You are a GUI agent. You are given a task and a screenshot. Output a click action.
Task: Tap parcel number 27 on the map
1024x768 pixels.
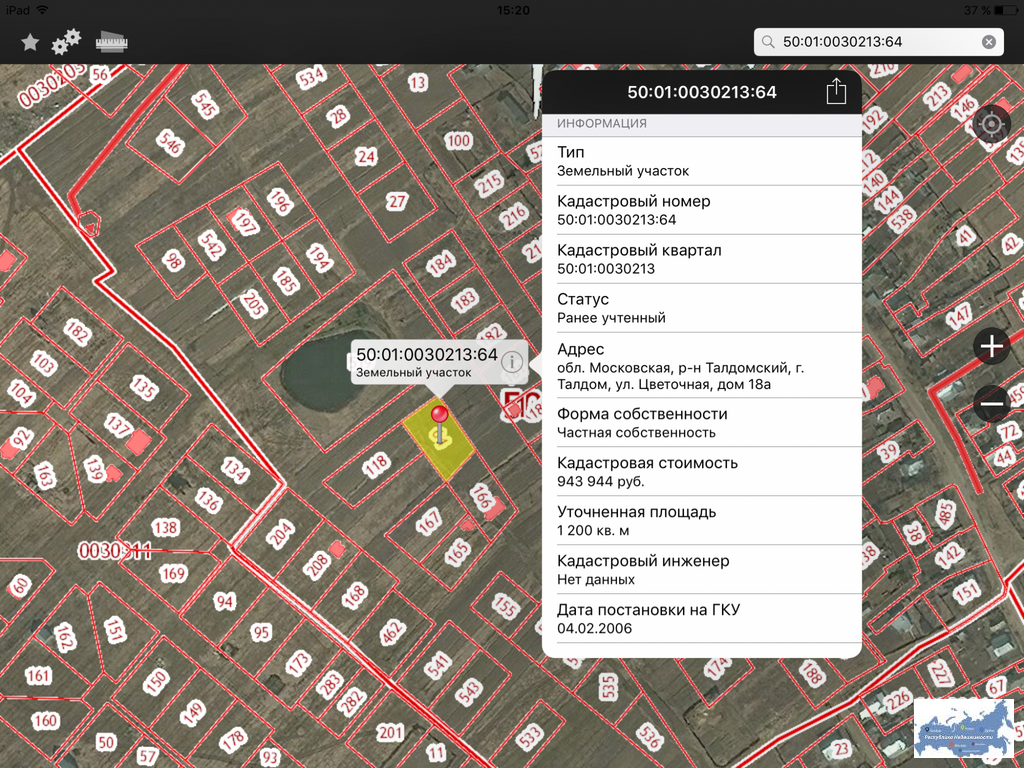point(397,201)
